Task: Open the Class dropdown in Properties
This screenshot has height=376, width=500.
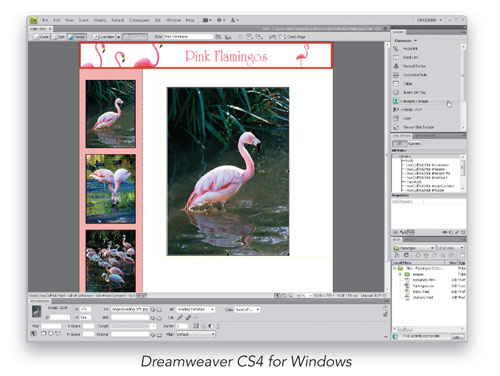Action: tap(247, 310)
